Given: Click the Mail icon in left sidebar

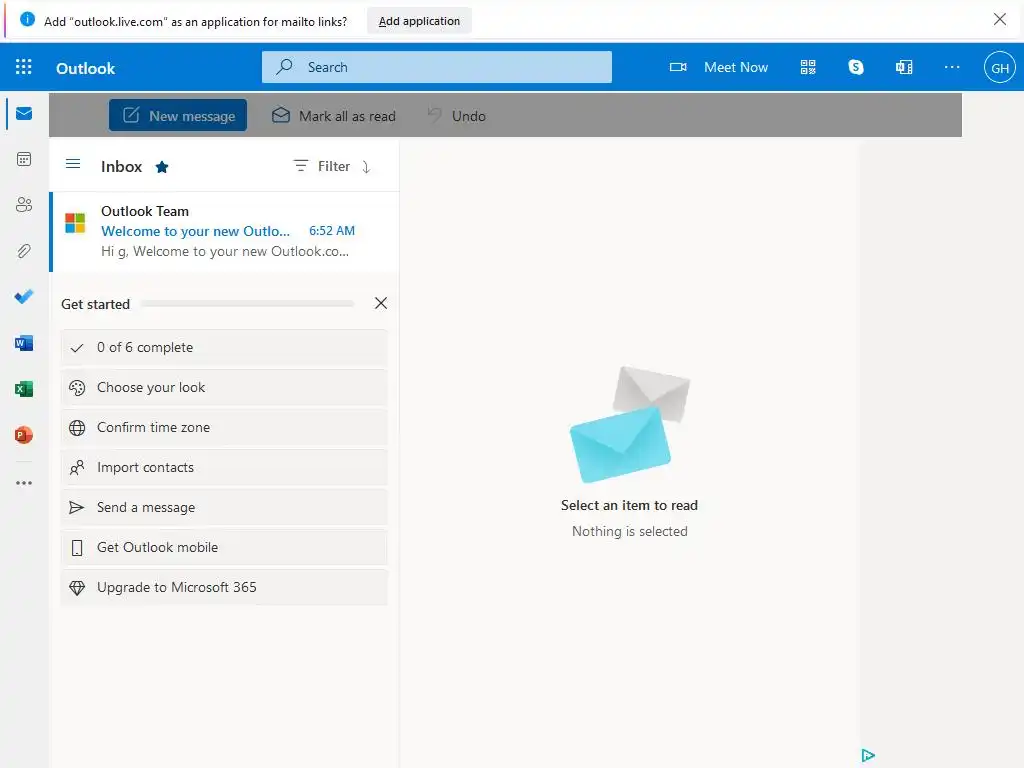Looking at the screenshot, I should (x=24, y=114).
